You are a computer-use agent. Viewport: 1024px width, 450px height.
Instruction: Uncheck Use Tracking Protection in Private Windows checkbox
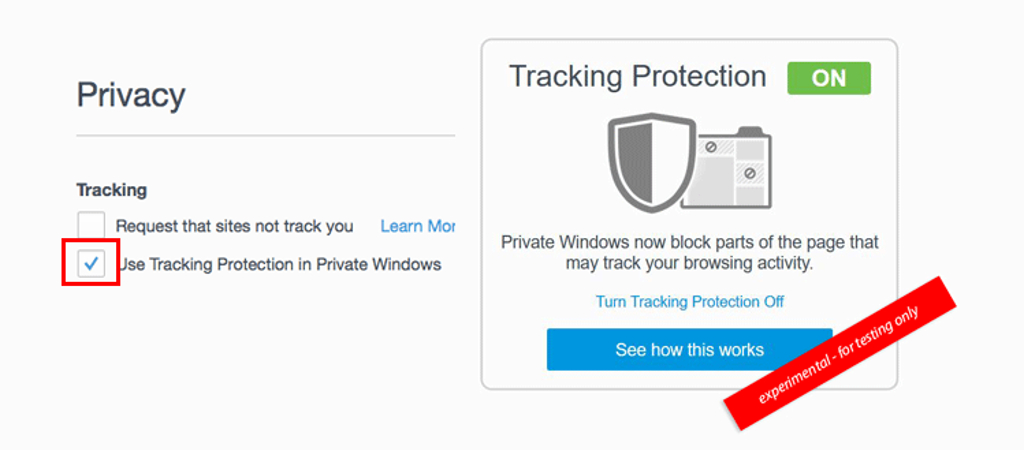(91, 264)
